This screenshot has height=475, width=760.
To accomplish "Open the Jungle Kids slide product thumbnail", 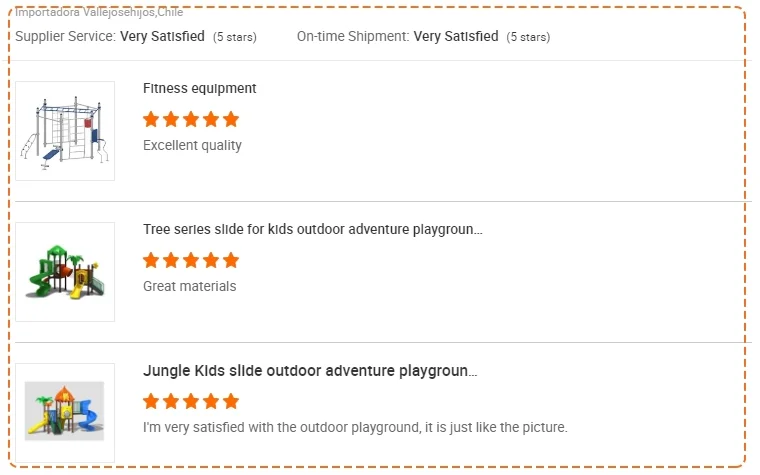I will pos(65,412).
